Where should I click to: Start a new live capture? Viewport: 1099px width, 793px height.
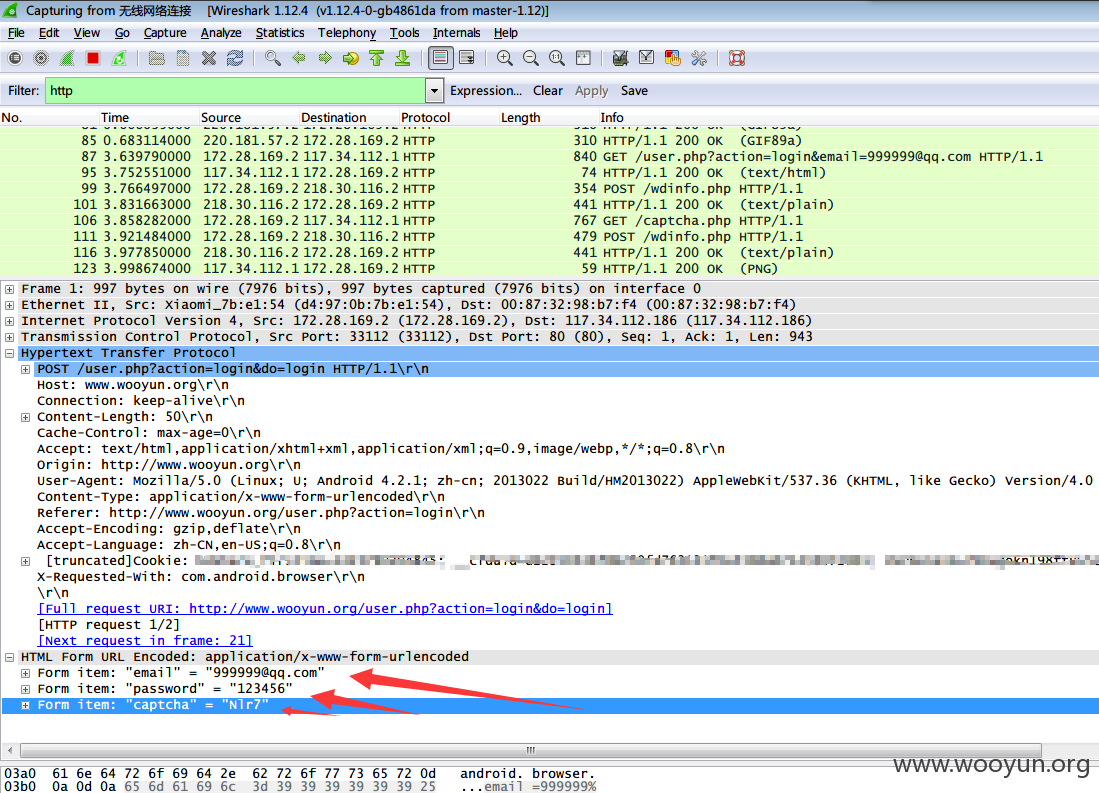[x=67, y=58]
